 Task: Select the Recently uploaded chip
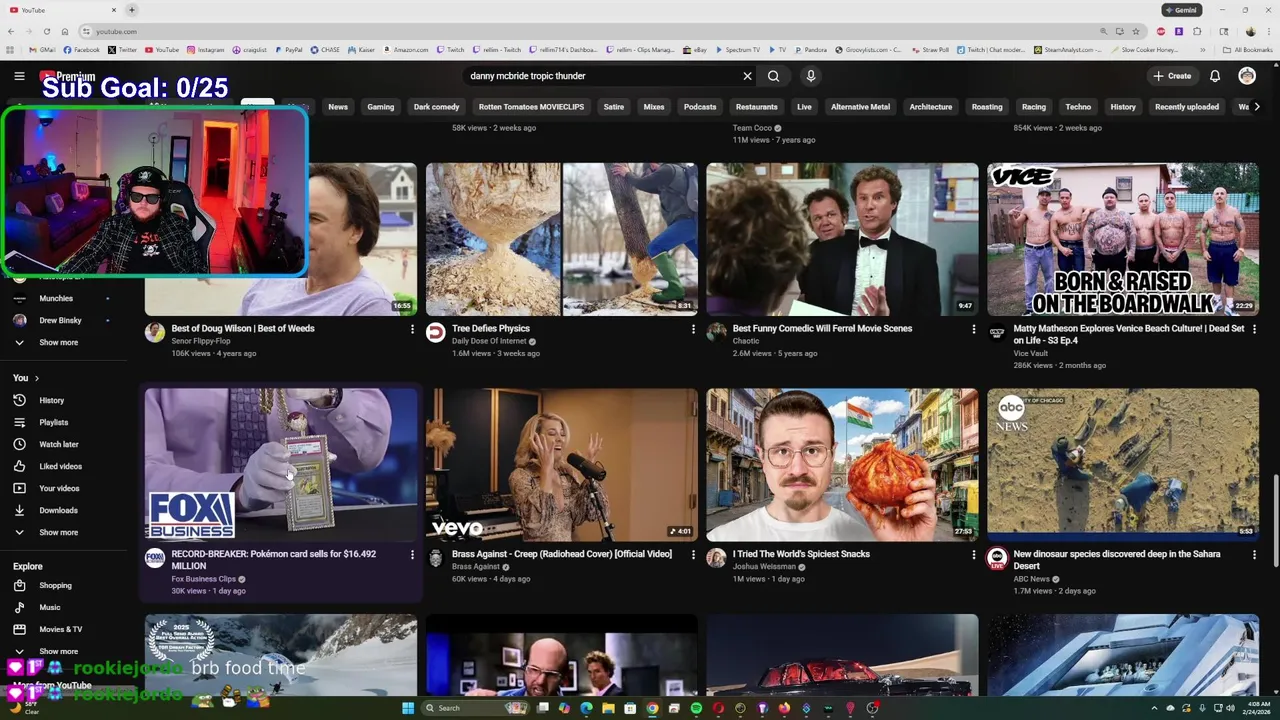point(1187,107)
